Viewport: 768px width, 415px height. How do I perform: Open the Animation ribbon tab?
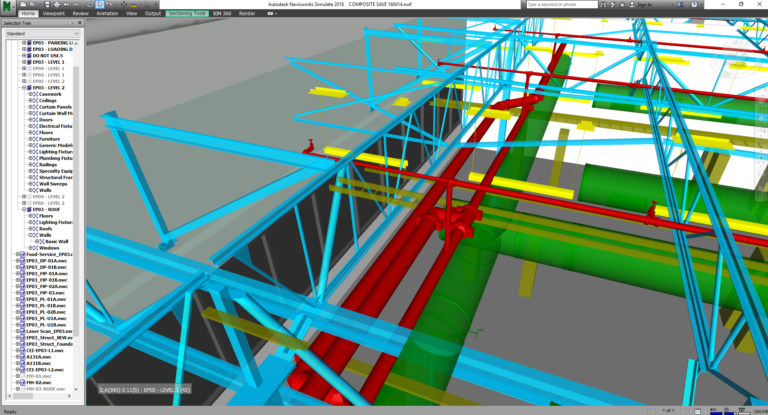point(107,13)
